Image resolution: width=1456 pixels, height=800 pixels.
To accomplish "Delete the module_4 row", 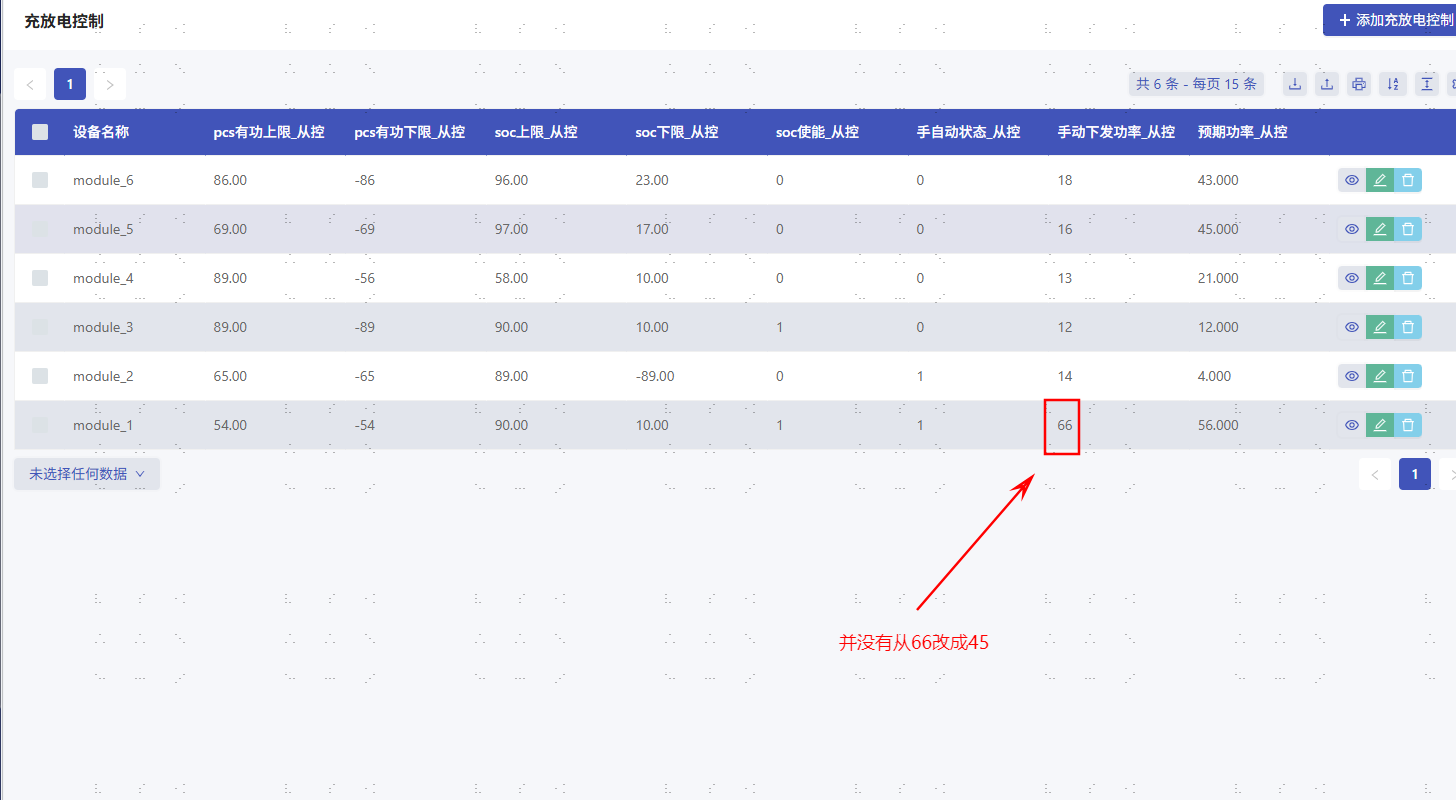I will coord(1408,278).
